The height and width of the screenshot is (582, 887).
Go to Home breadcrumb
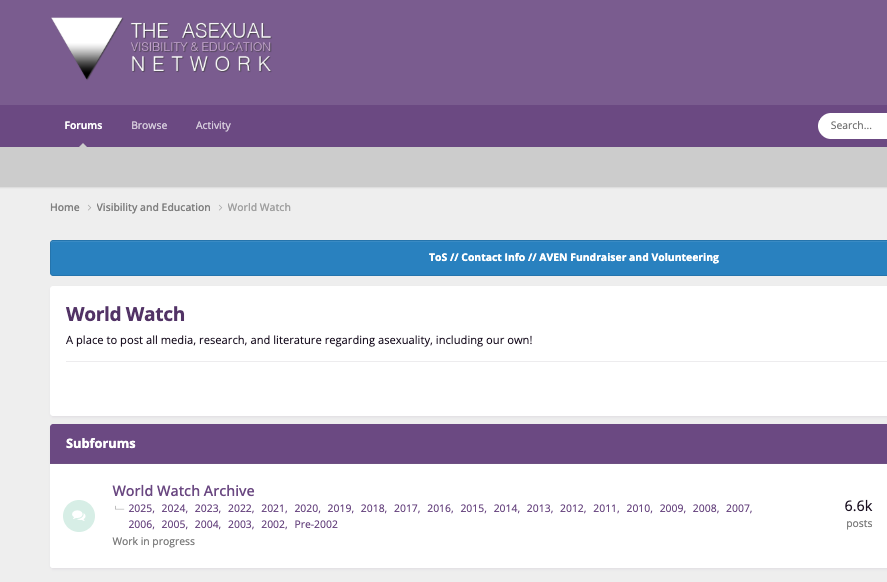click(65, 207)
